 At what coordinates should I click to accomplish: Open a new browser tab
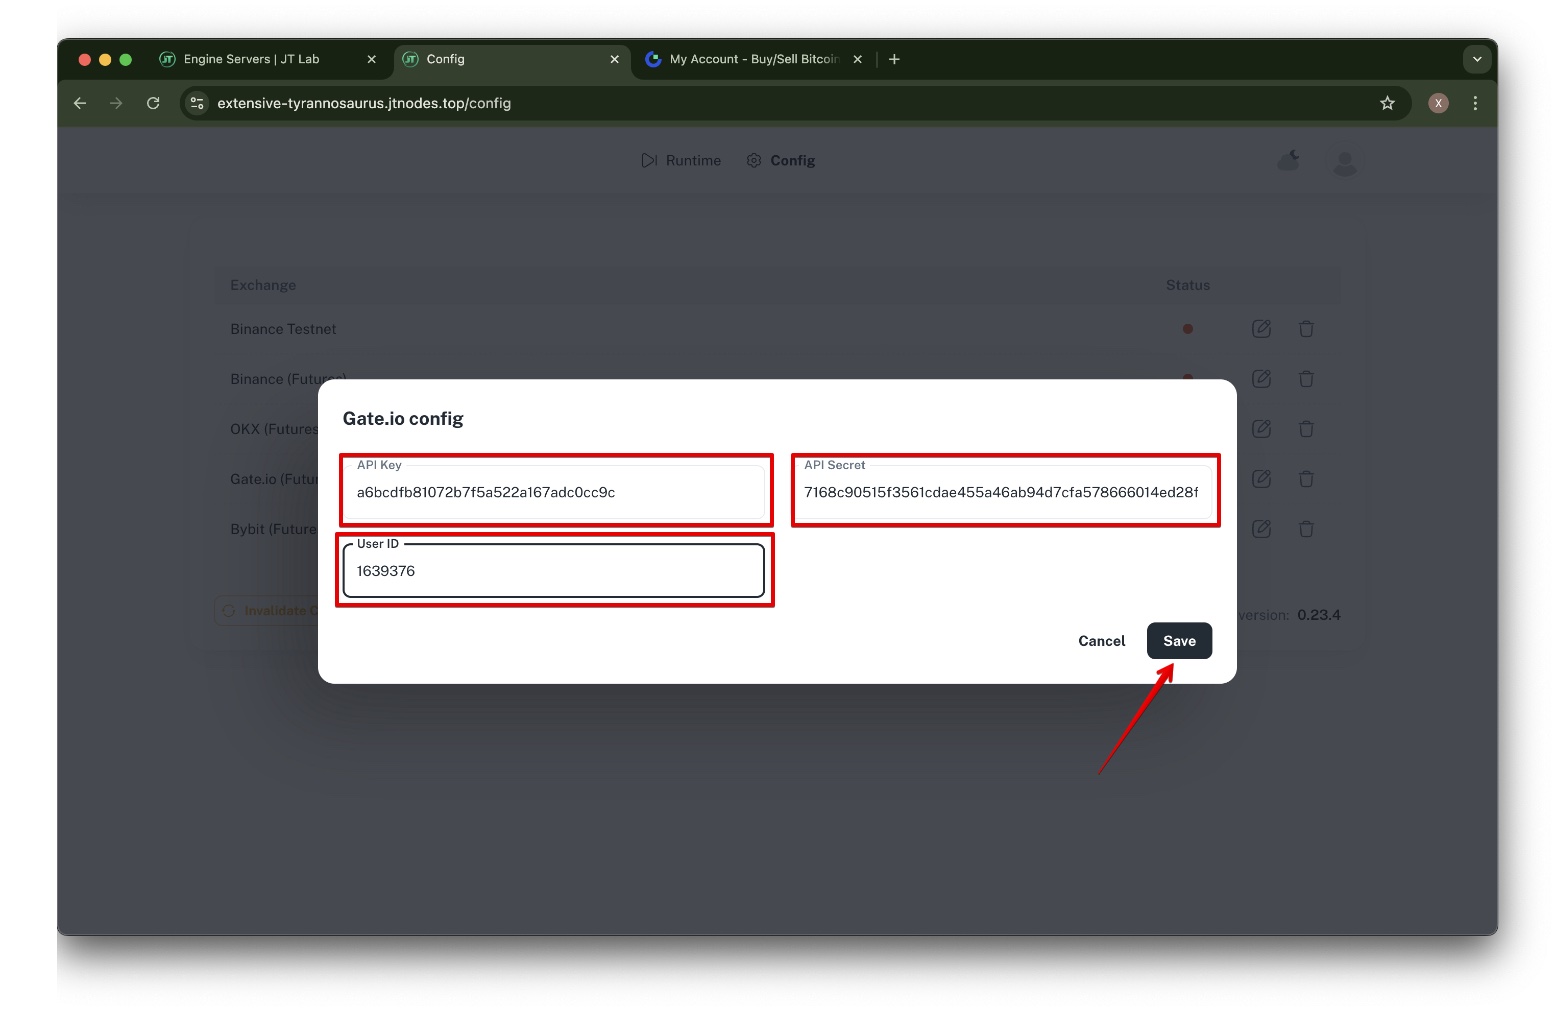894,59
